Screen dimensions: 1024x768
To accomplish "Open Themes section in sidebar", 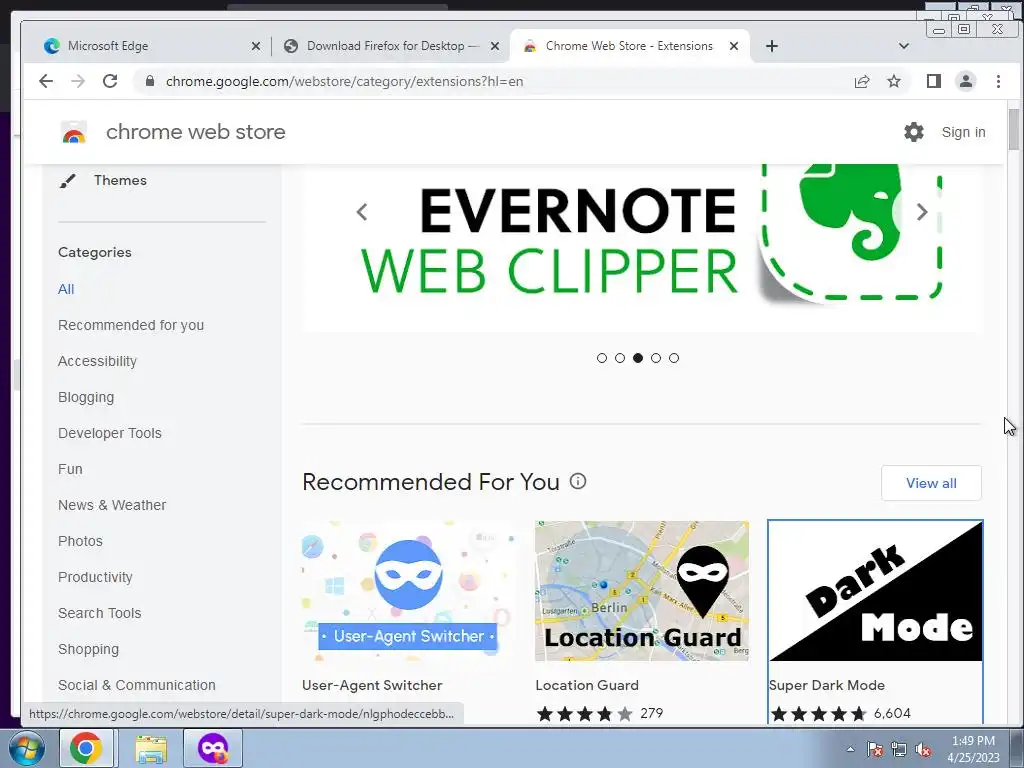I will point(120,180).
